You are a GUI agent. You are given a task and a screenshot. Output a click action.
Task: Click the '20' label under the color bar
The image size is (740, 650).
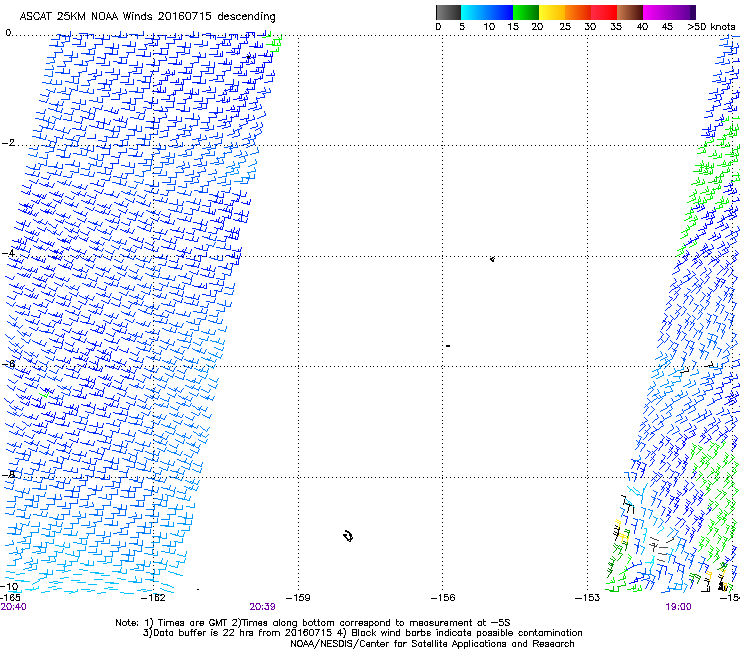click(x=537, y=27)
